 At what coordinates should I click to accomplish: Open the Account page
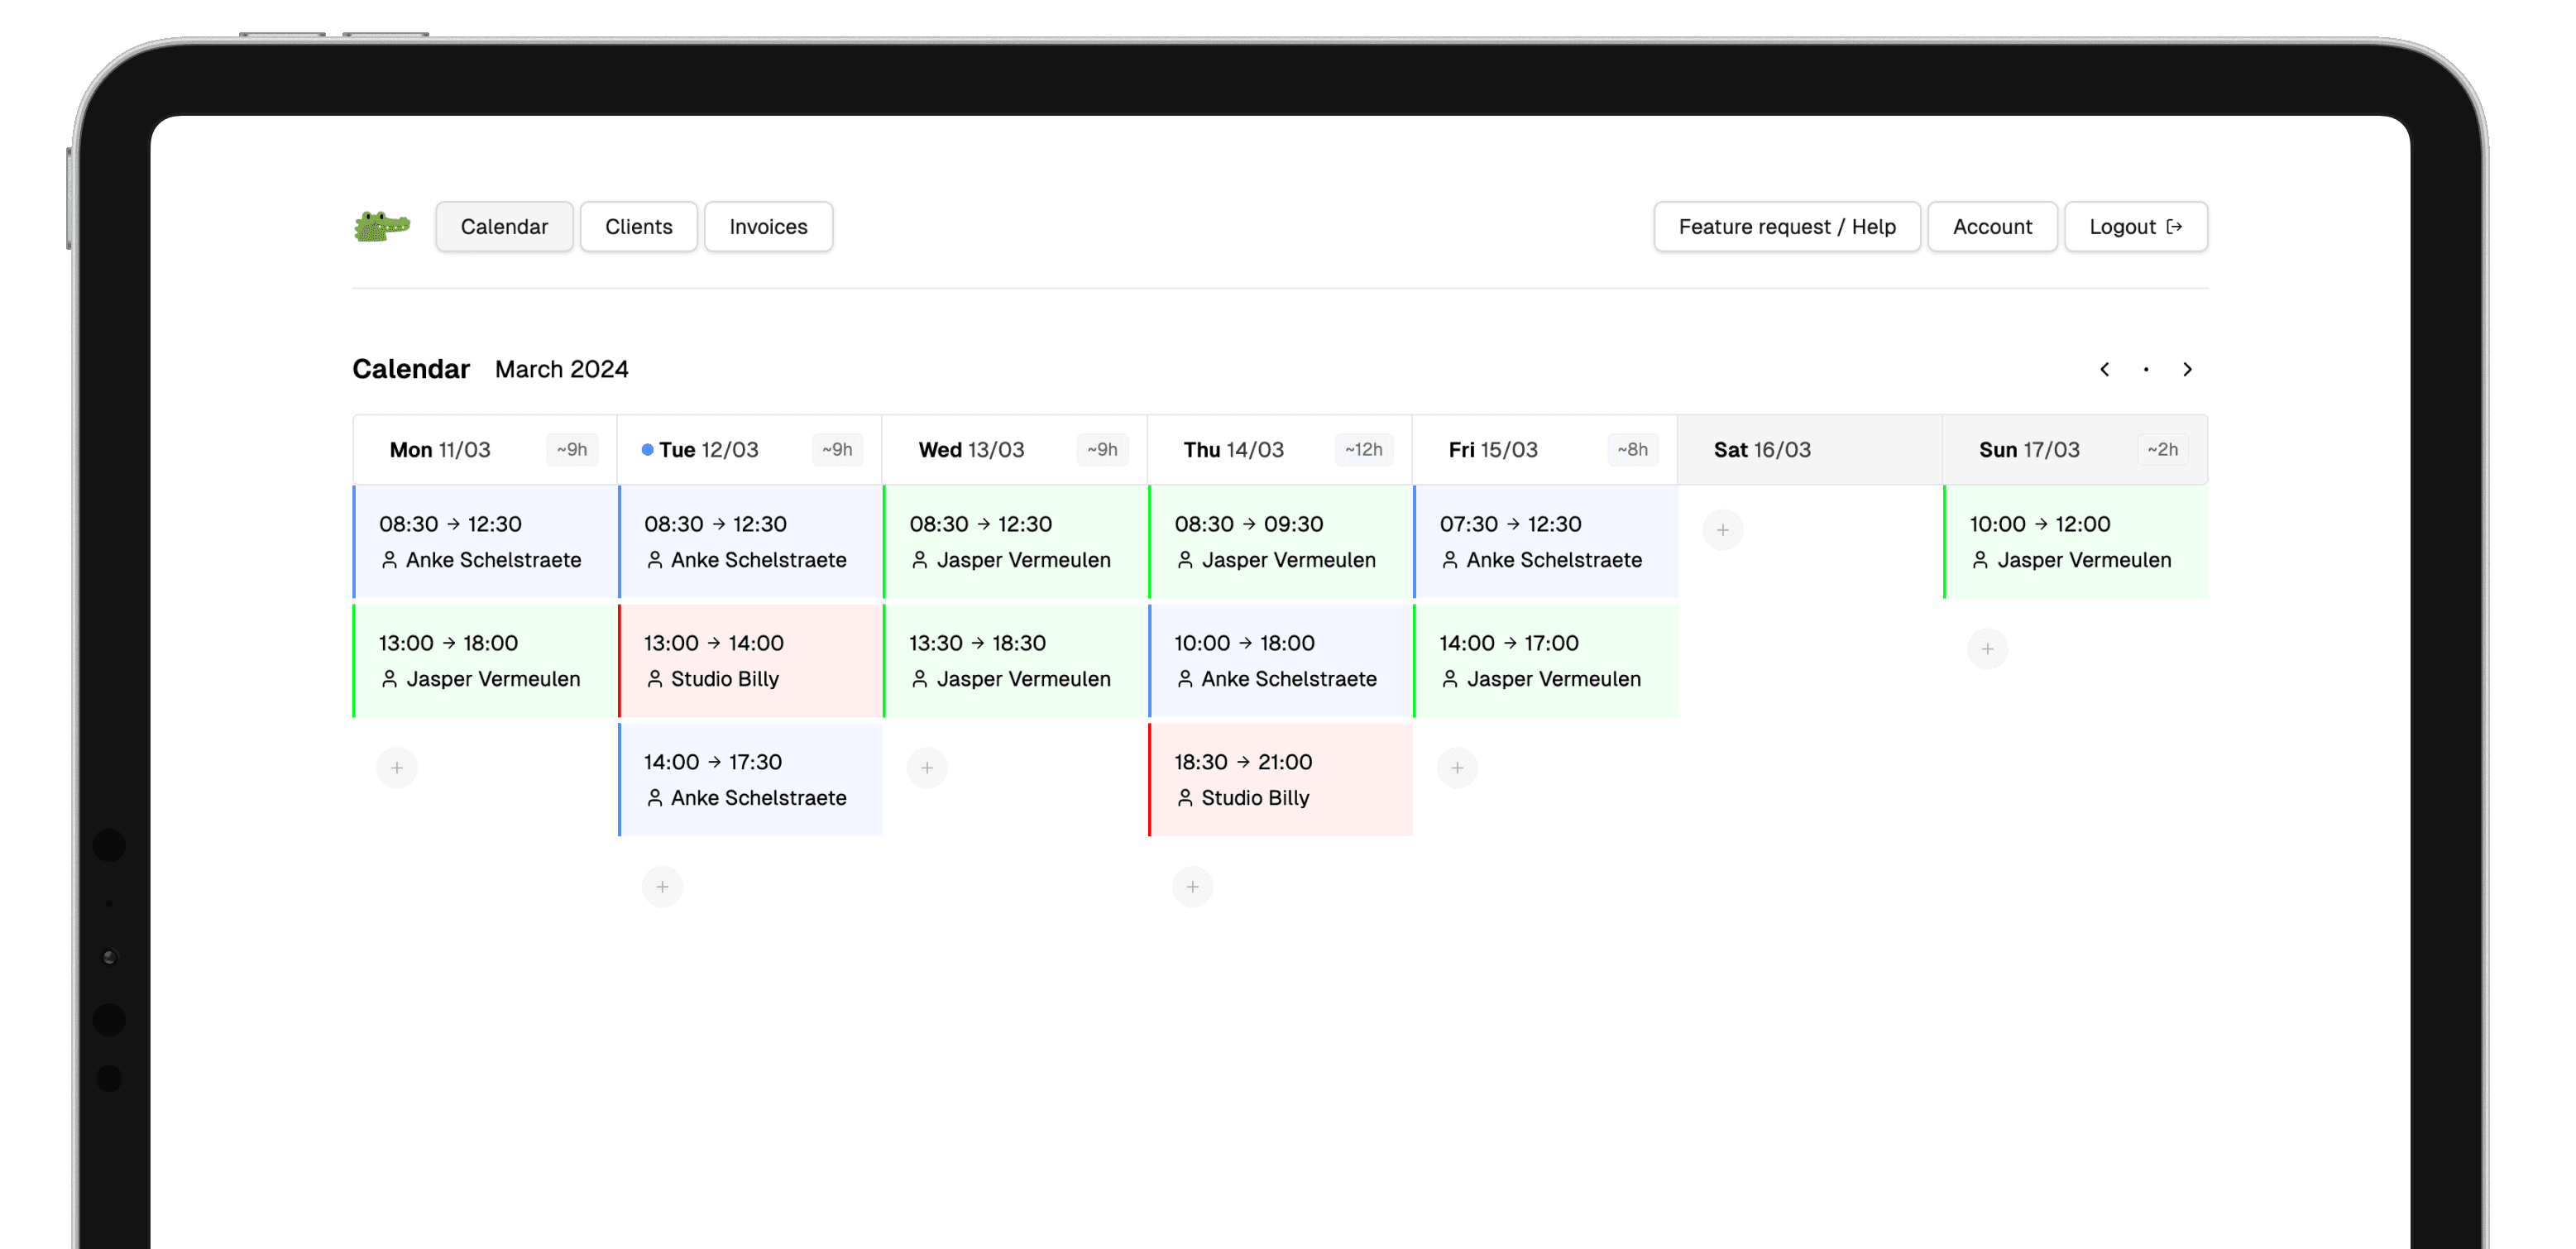[x=1992, y=227]
